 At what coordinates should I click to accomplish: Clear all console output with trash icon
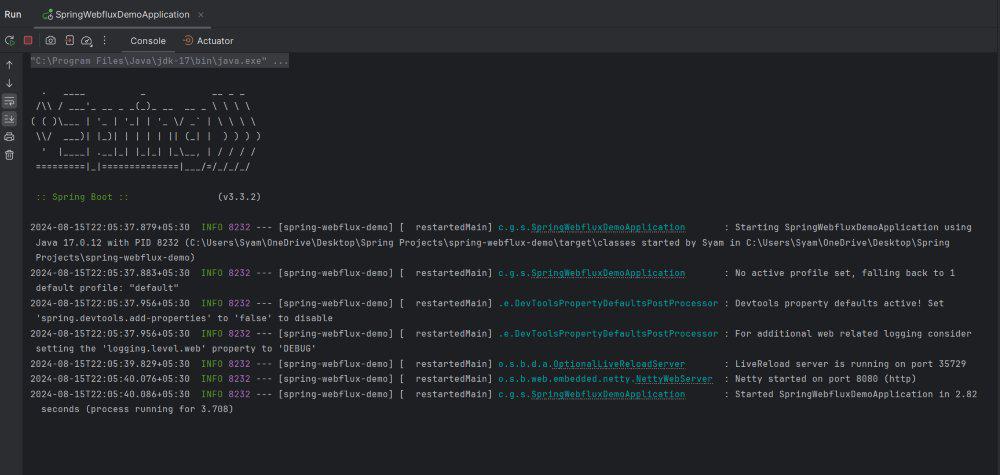pos(9,154)
